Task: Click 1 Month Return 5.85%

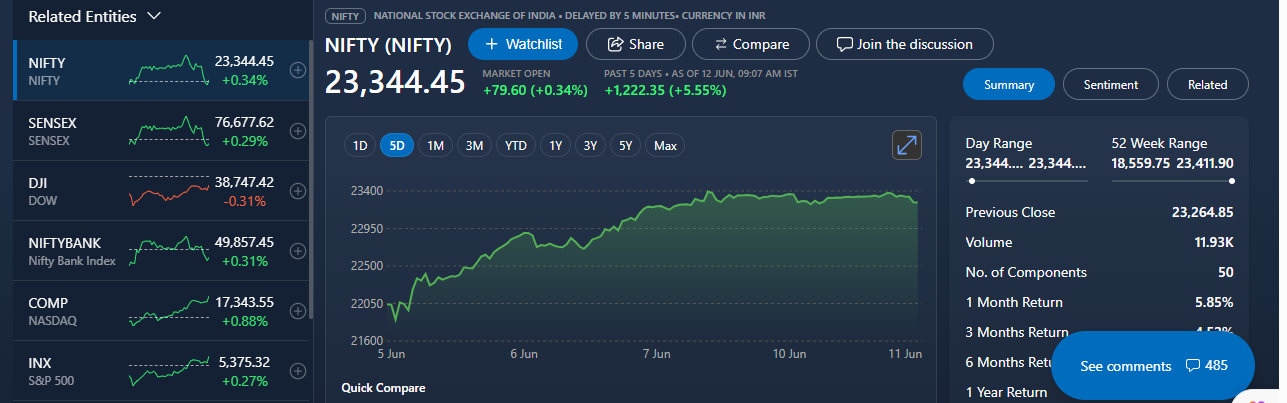Action: coord(1213,302)
